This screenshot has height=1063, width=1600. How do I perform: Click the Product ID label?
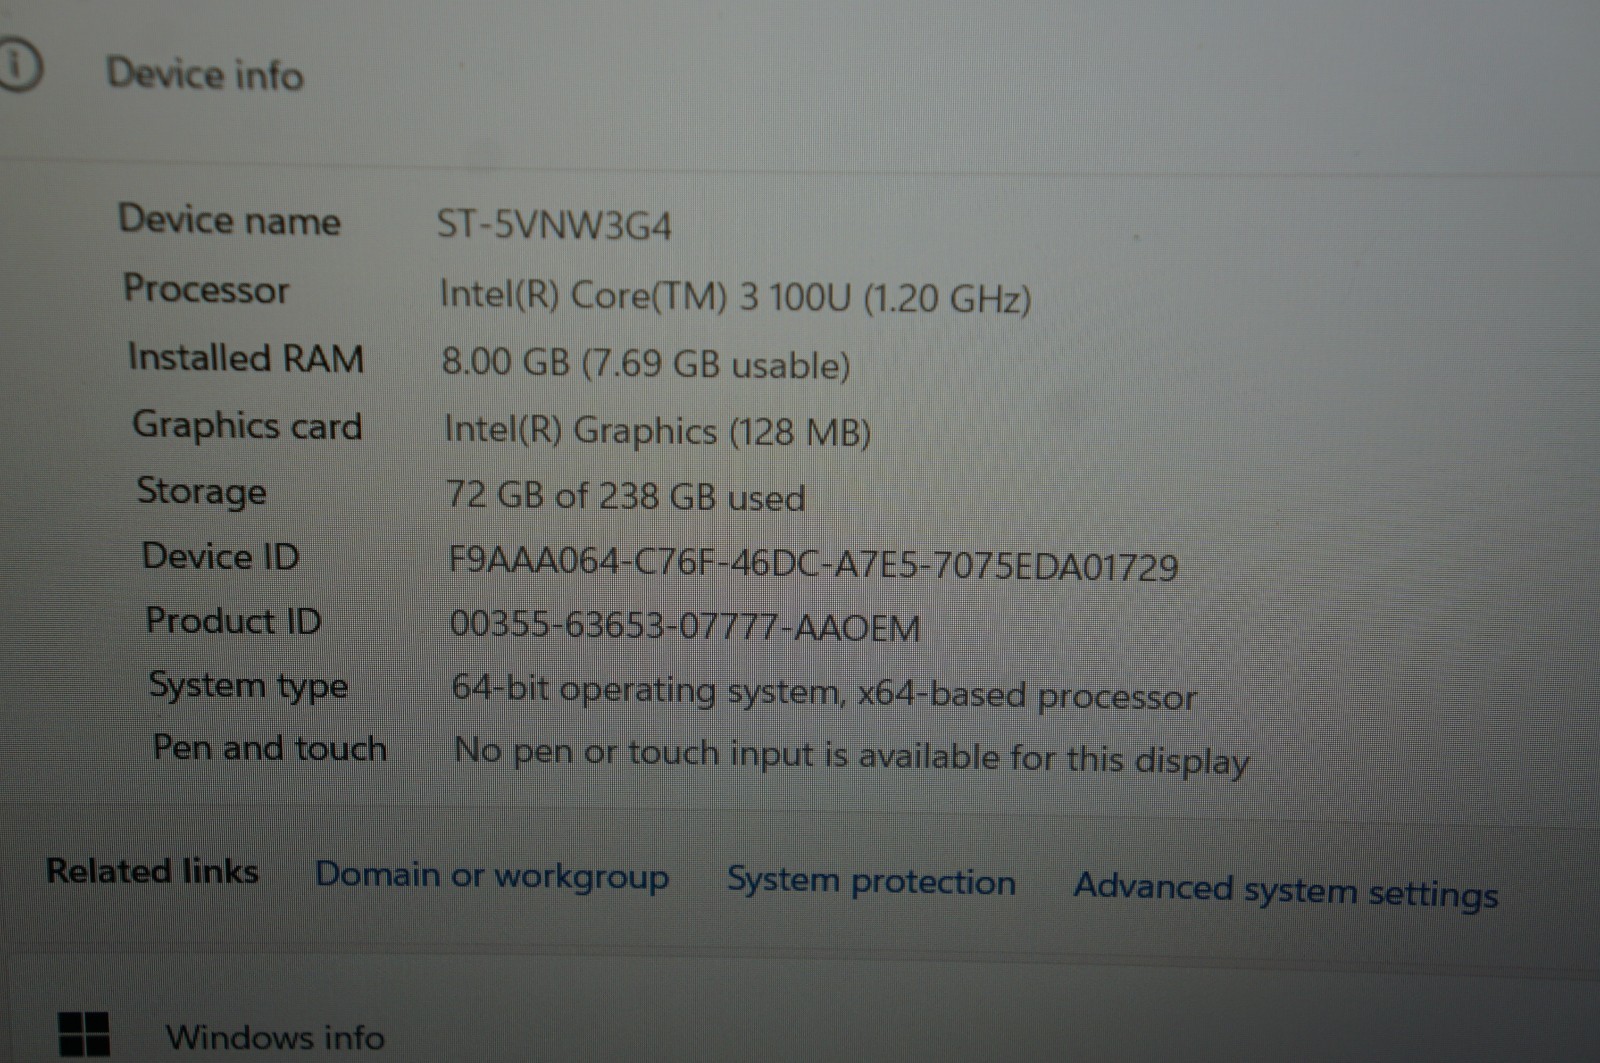233,621
